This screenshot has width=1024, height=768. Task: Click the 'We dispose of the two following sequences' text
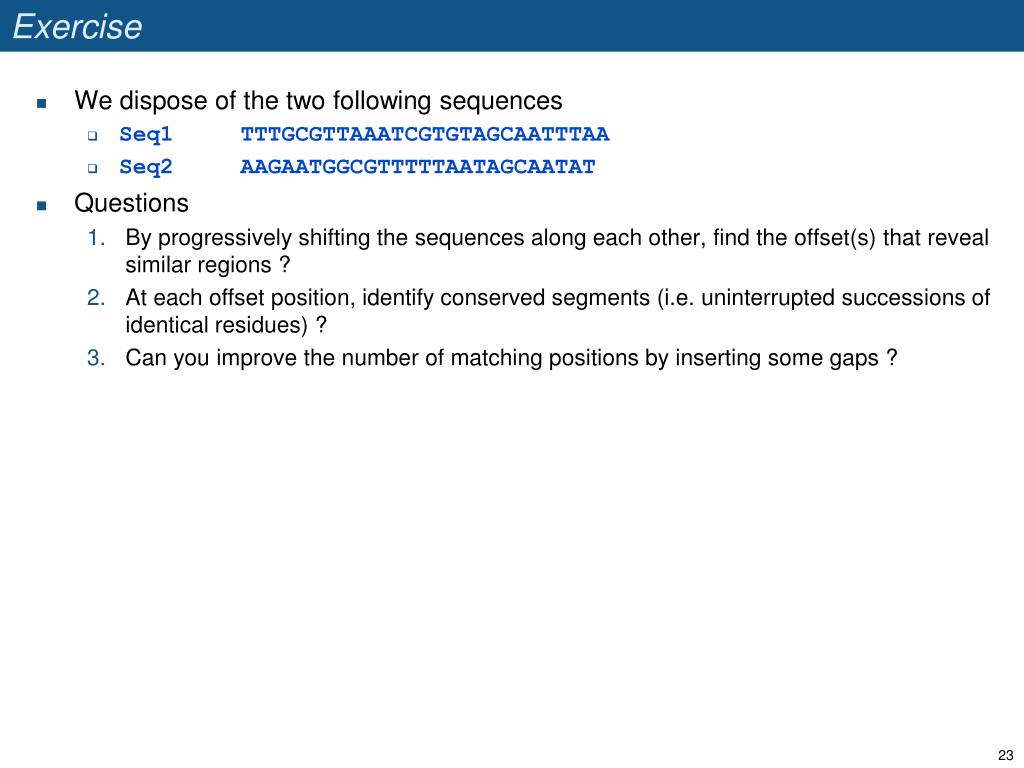coord(318,101)
